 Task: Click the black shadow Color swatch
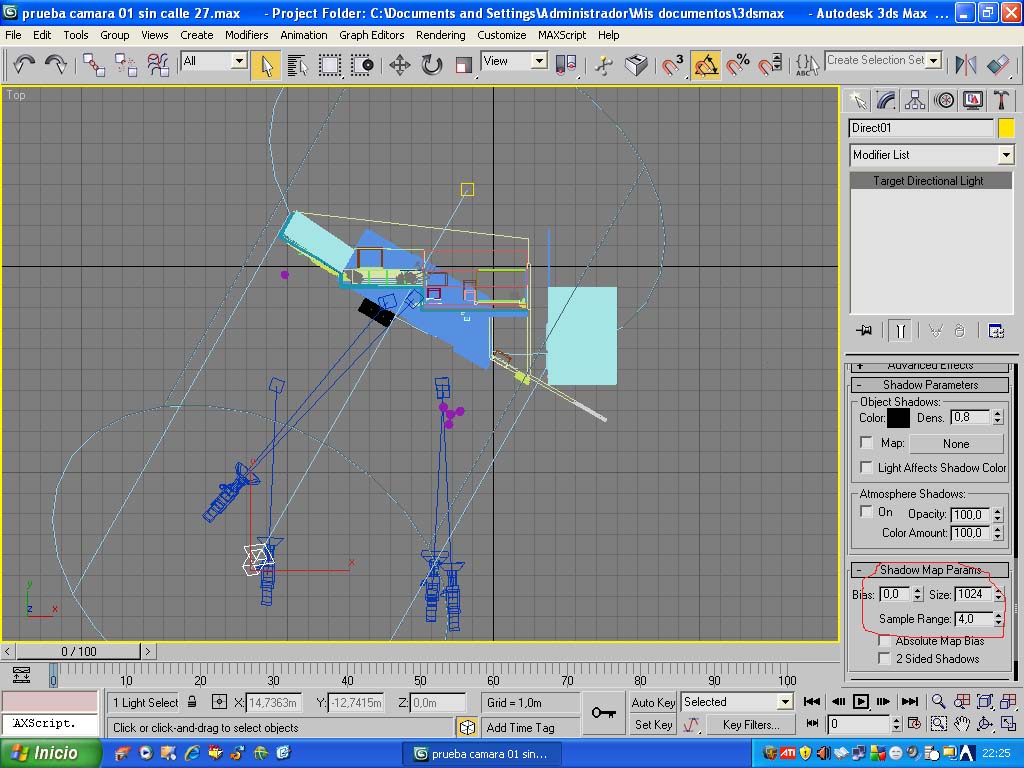coord(899,418)
